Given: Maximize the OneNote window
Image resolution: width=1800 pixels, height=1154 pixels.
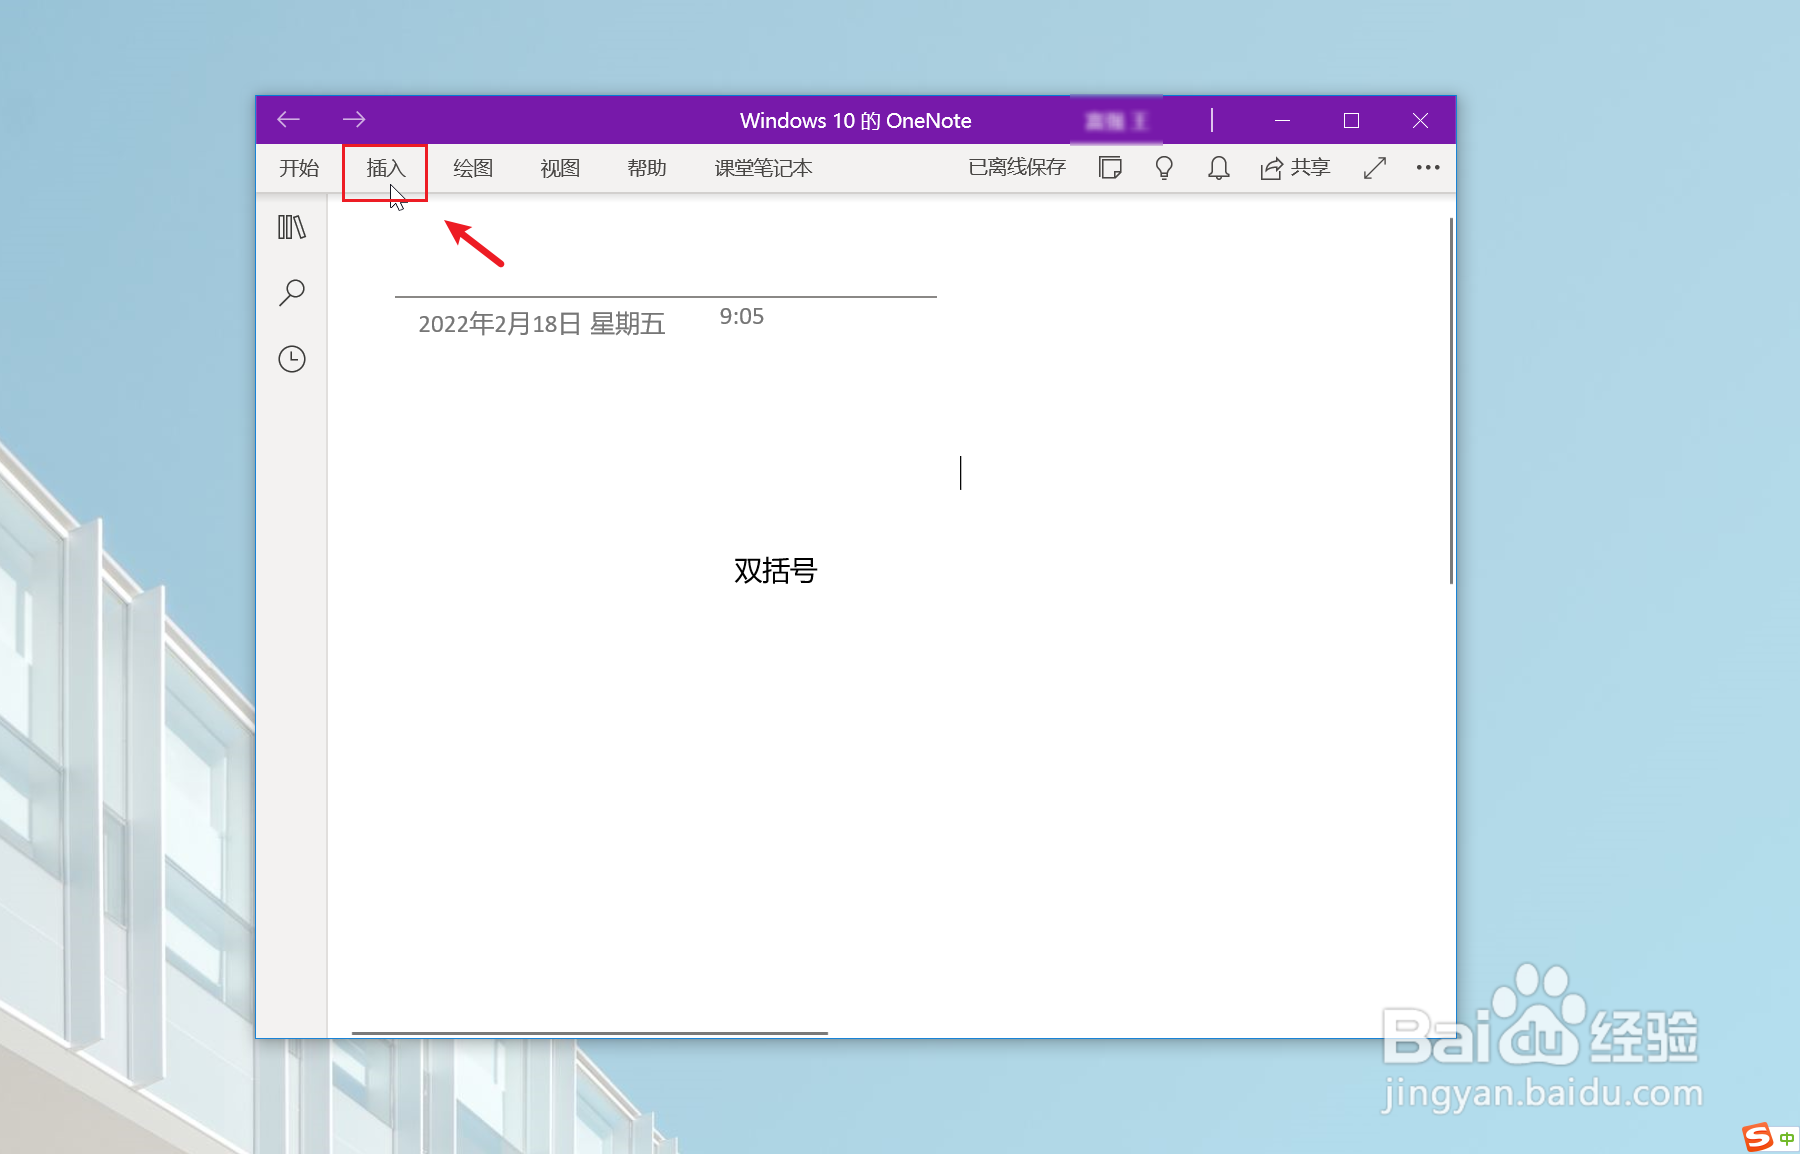Looking at the screenshot, I should click(1351, 120).
